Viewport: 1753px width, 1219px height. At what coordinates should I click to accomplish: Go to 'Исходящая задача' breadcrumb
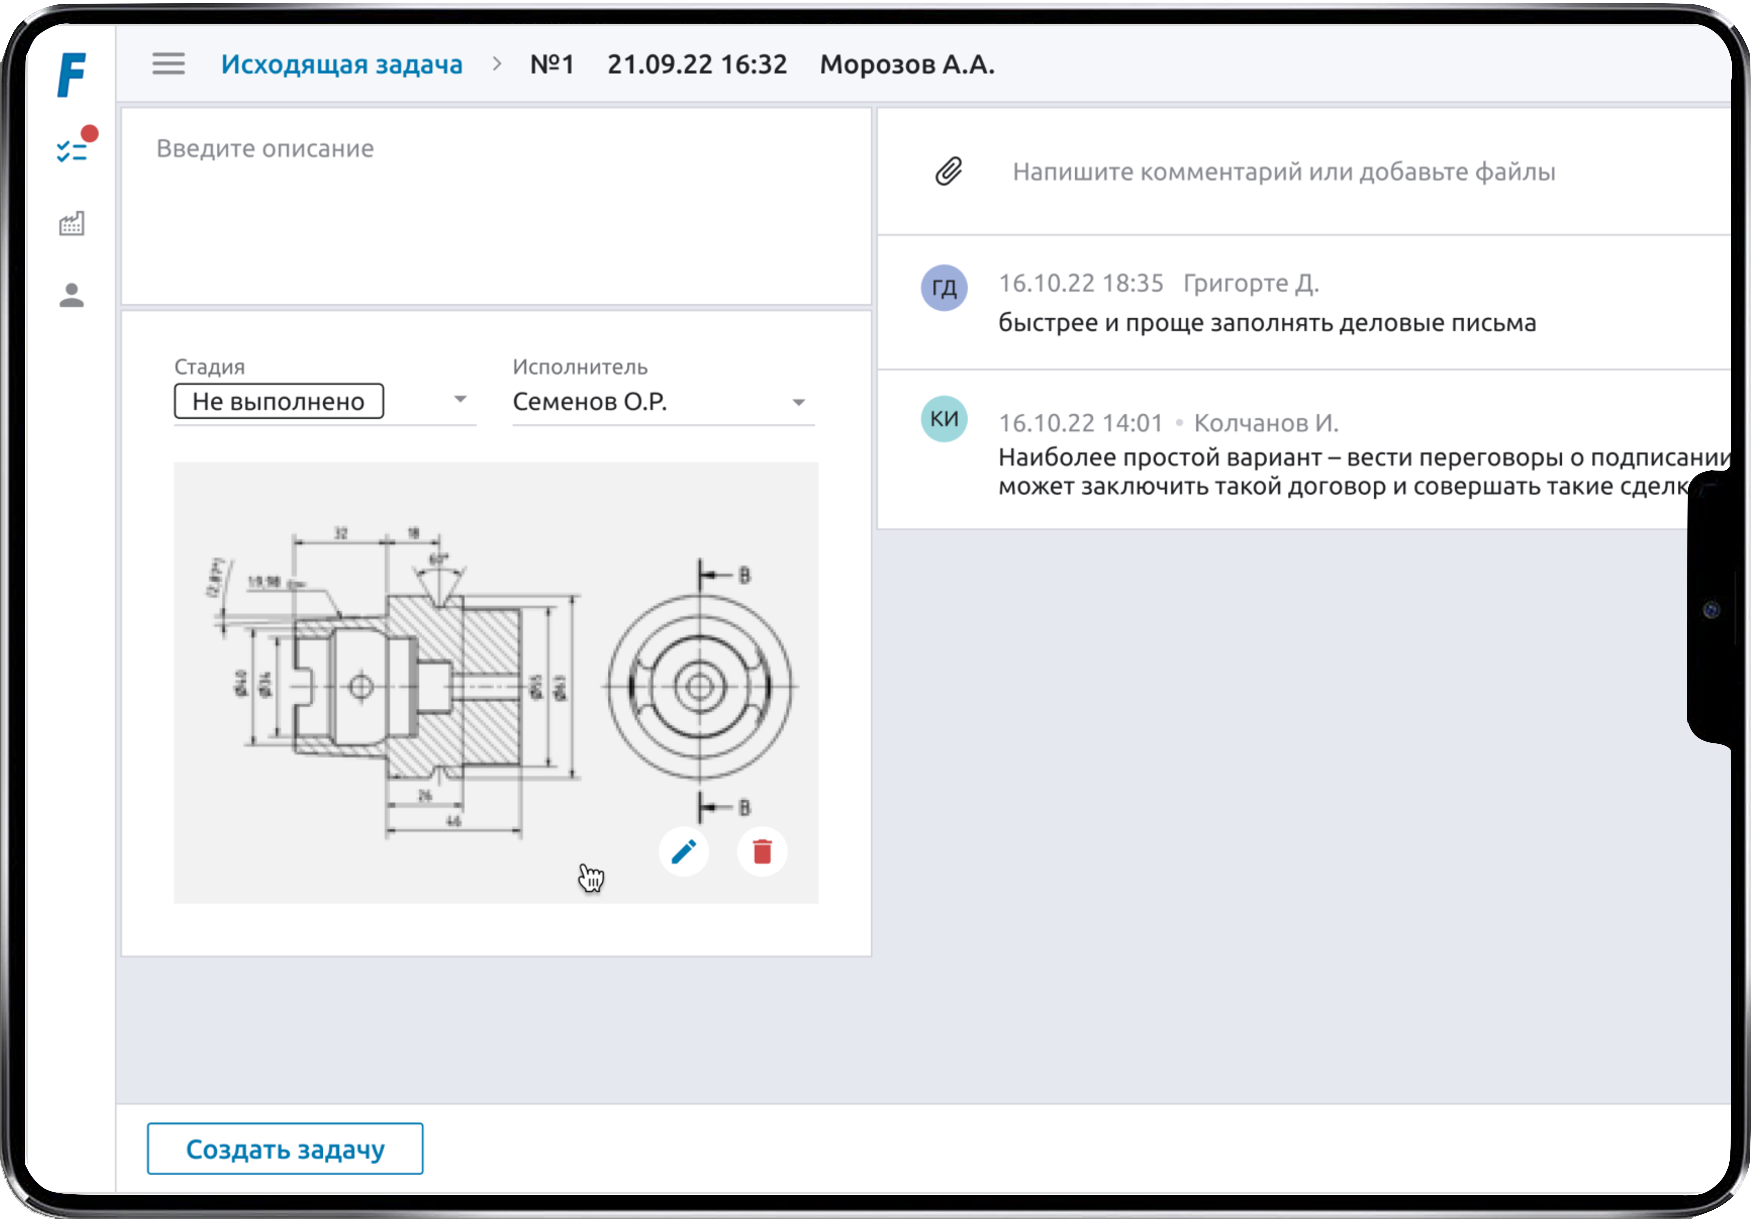(x=341, y=65)
